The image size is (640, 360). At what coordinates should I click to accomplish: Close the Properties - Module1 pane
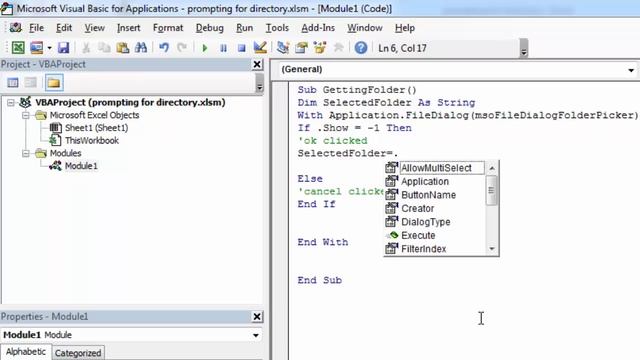[x=257, y=317]
